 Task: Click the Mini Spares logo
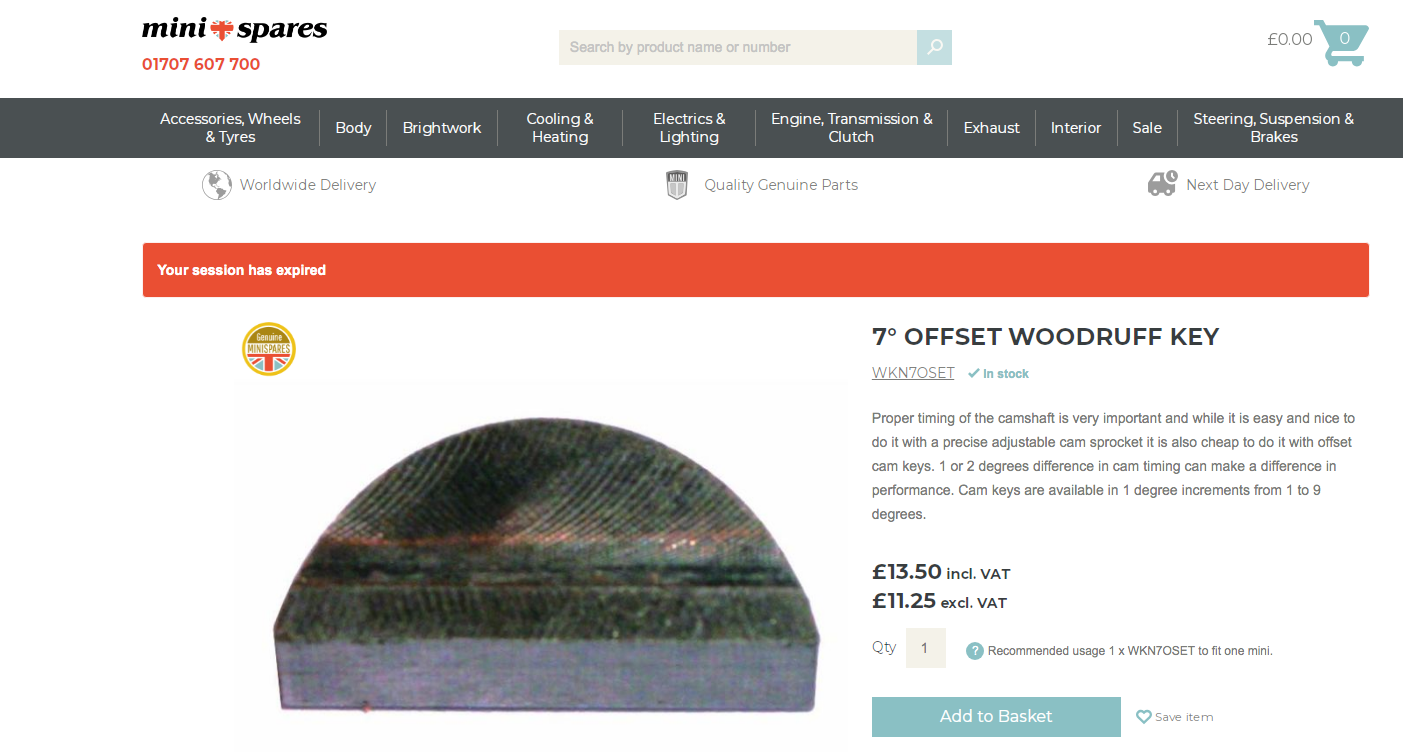pos(235,30)
